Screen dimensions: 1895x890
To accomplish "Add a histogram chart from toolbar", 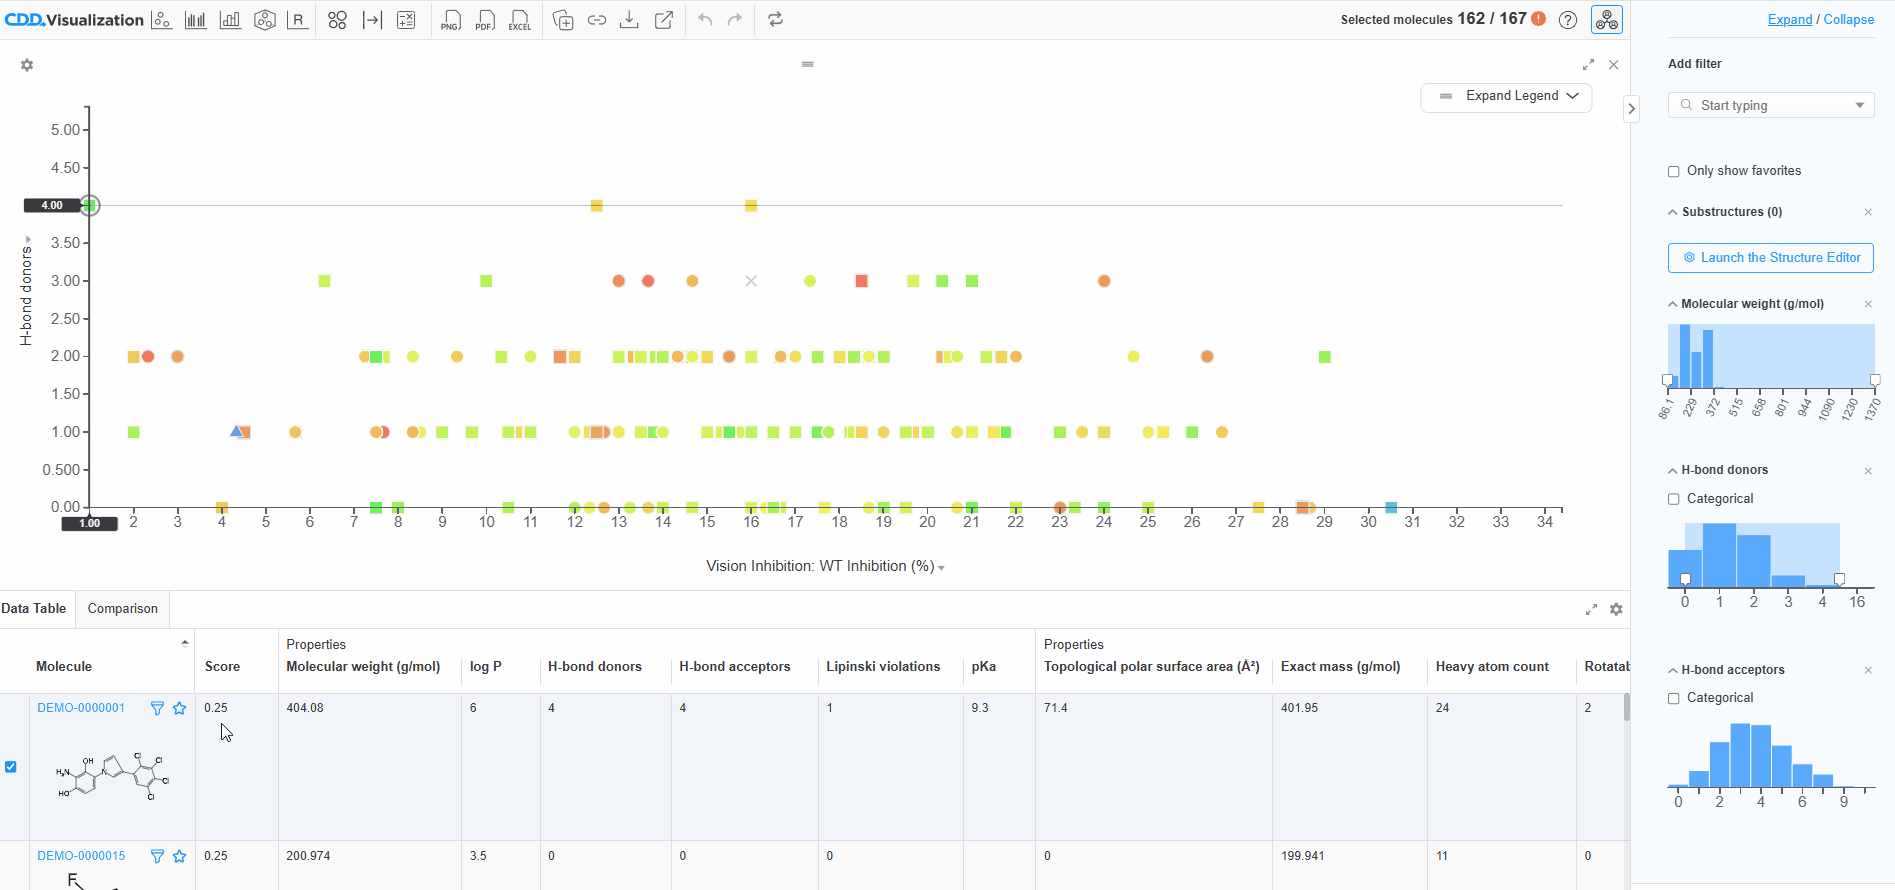I will click(196, 20).
